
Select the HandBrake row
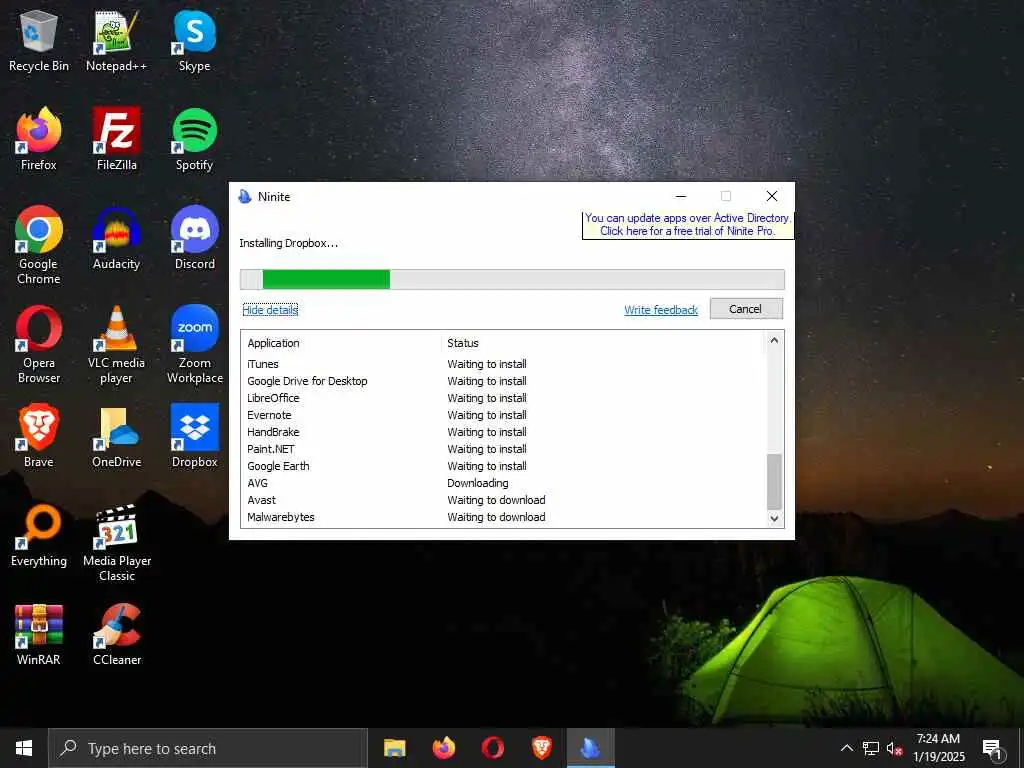click(503, 432)
